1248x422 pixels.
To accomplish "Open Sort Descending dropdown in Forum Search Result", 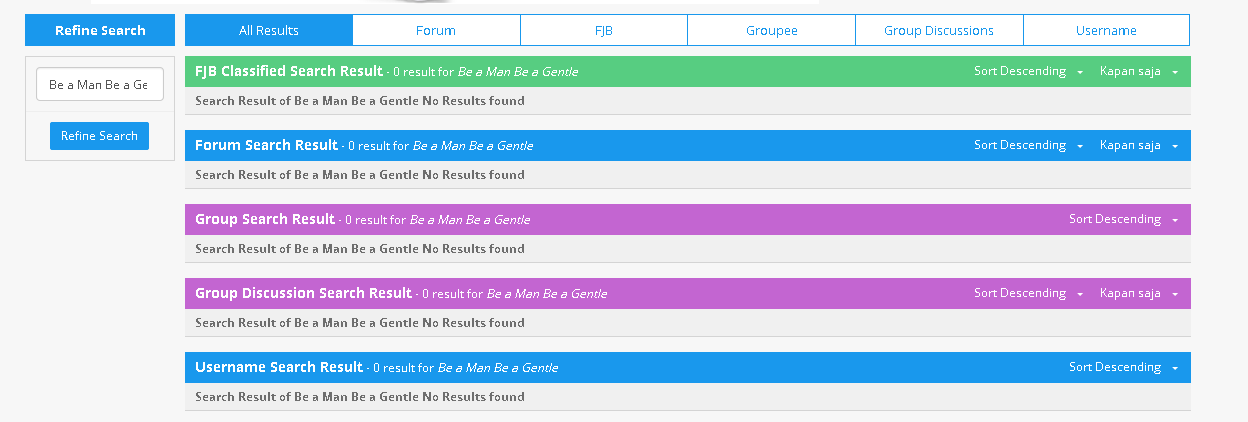I will [1029, 146].
